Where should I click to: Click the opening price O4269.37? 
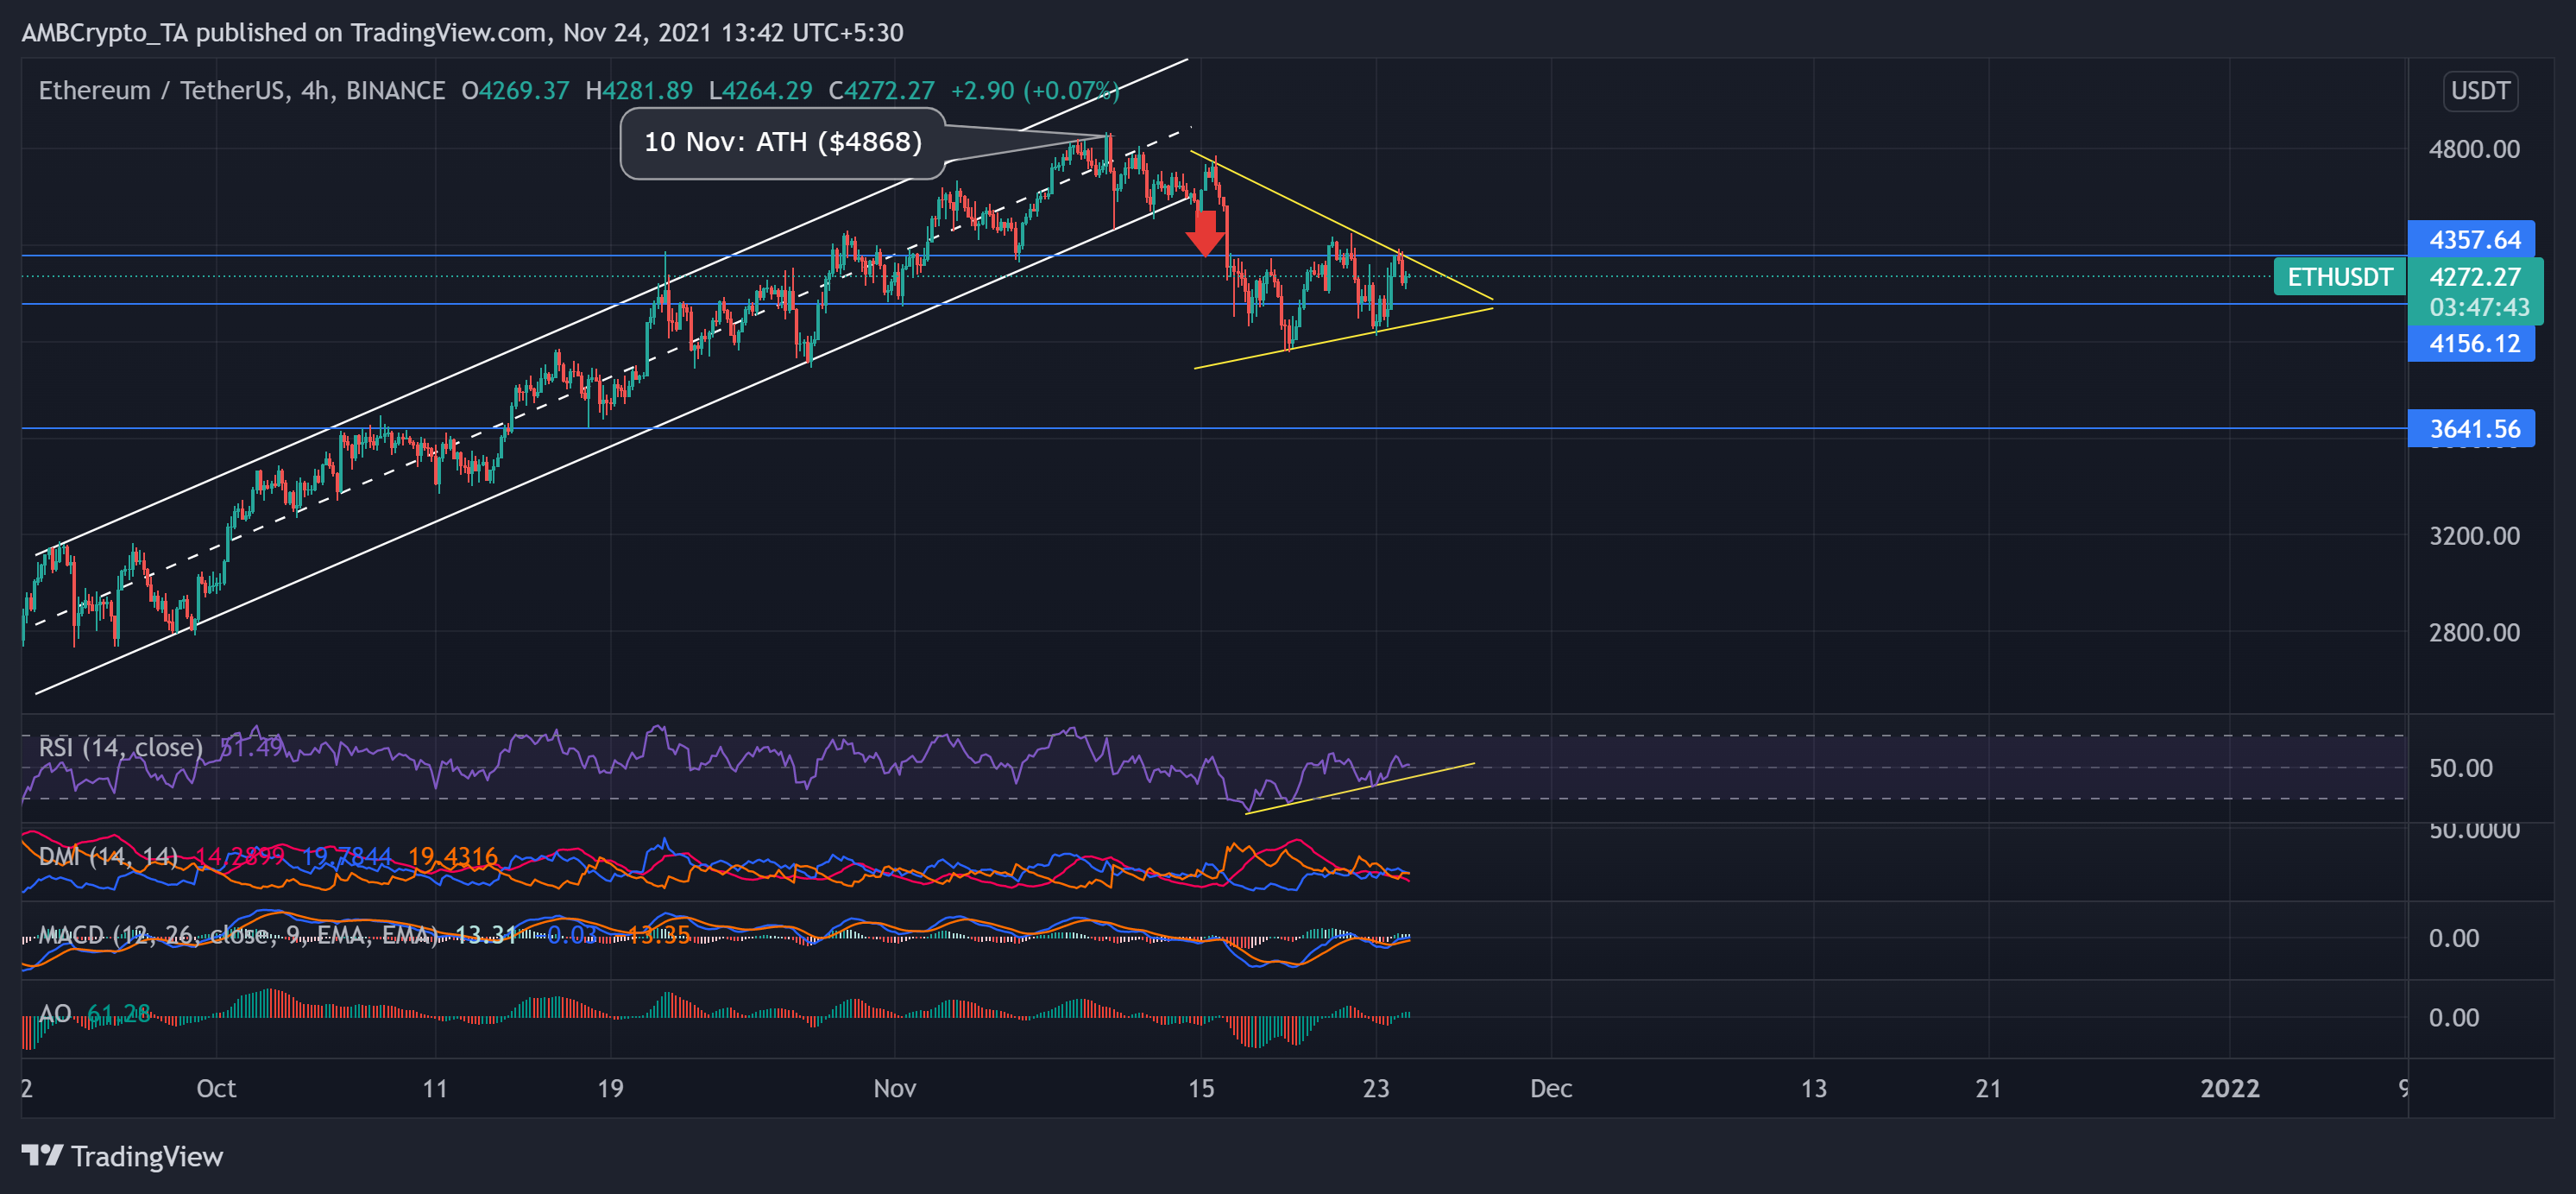pyautogui.click(x=515, y=91)
